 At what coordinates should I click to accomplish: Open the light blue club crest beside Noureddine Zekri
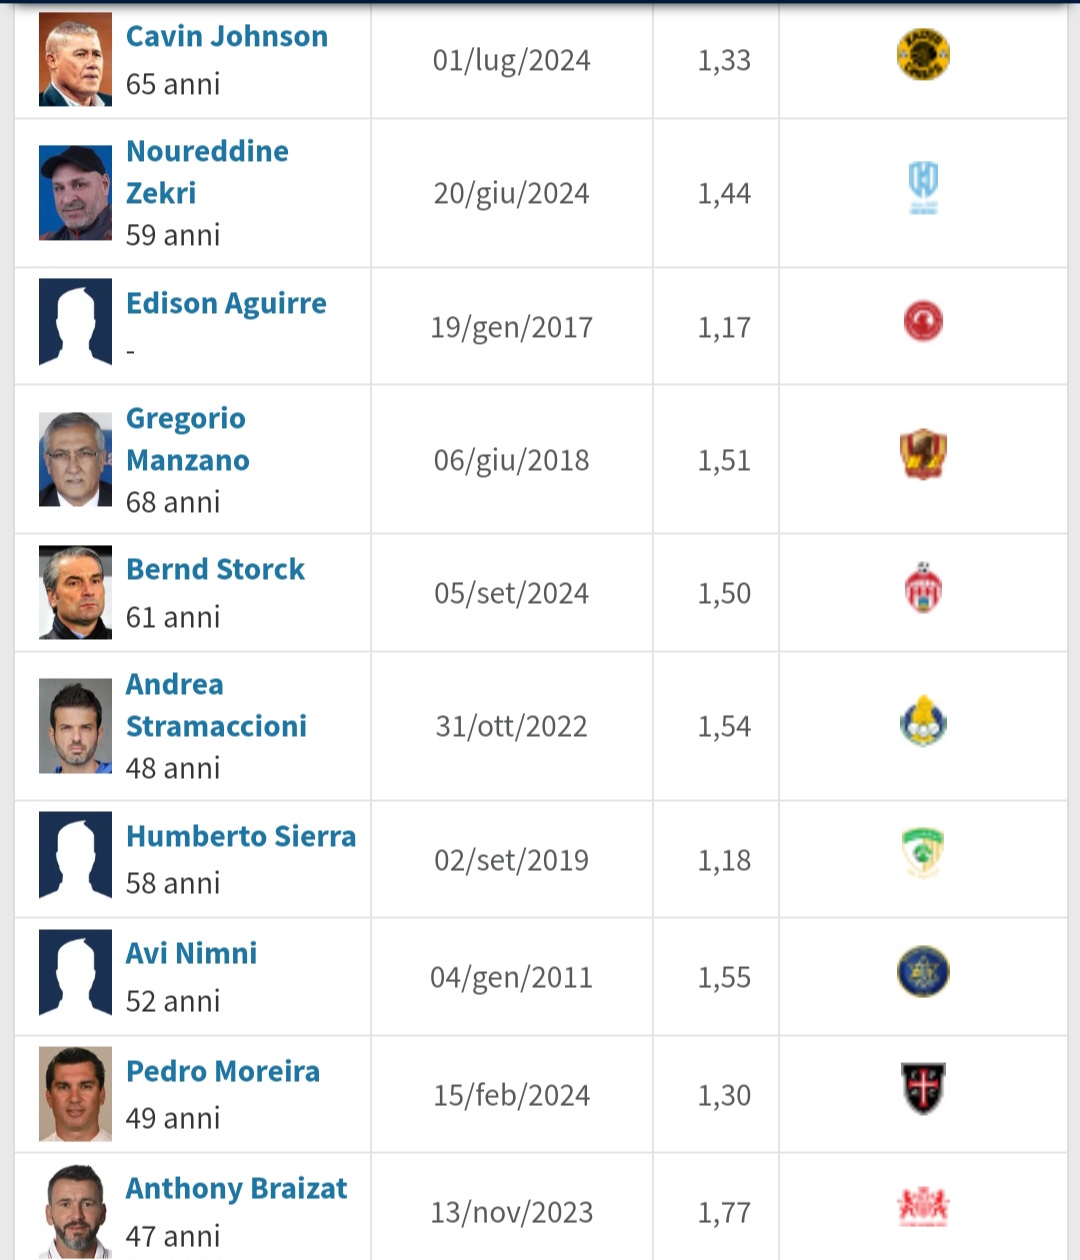(x=923, y=189)
